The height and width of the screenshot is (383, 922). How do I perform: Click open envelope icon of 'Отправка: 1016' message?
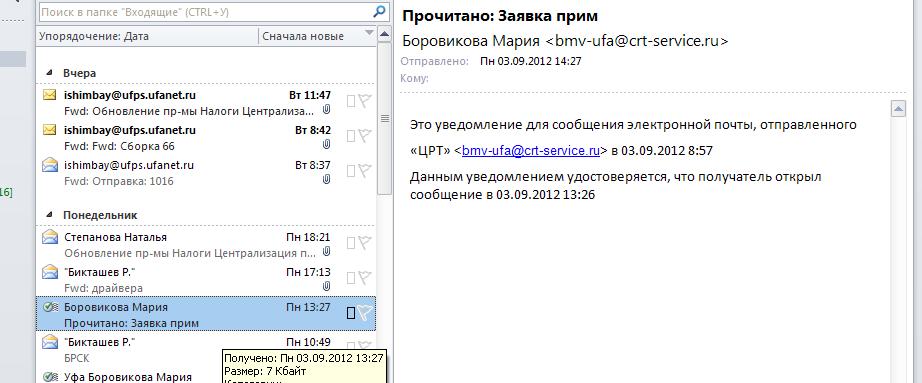[50, 165]
